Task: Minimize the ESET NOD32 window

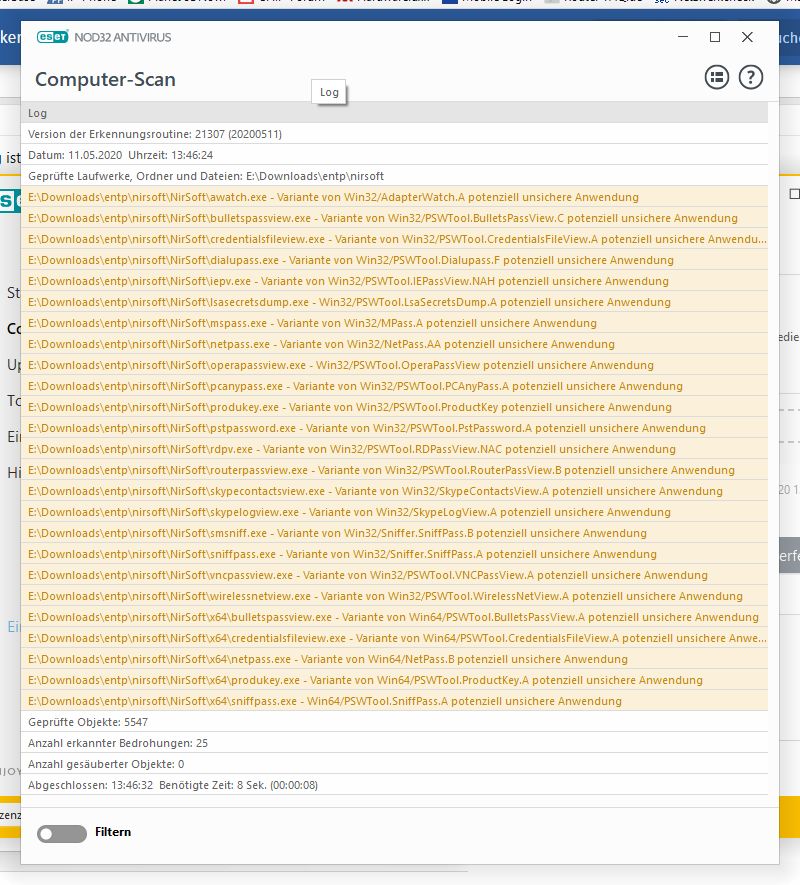Action: coord(683,37)
